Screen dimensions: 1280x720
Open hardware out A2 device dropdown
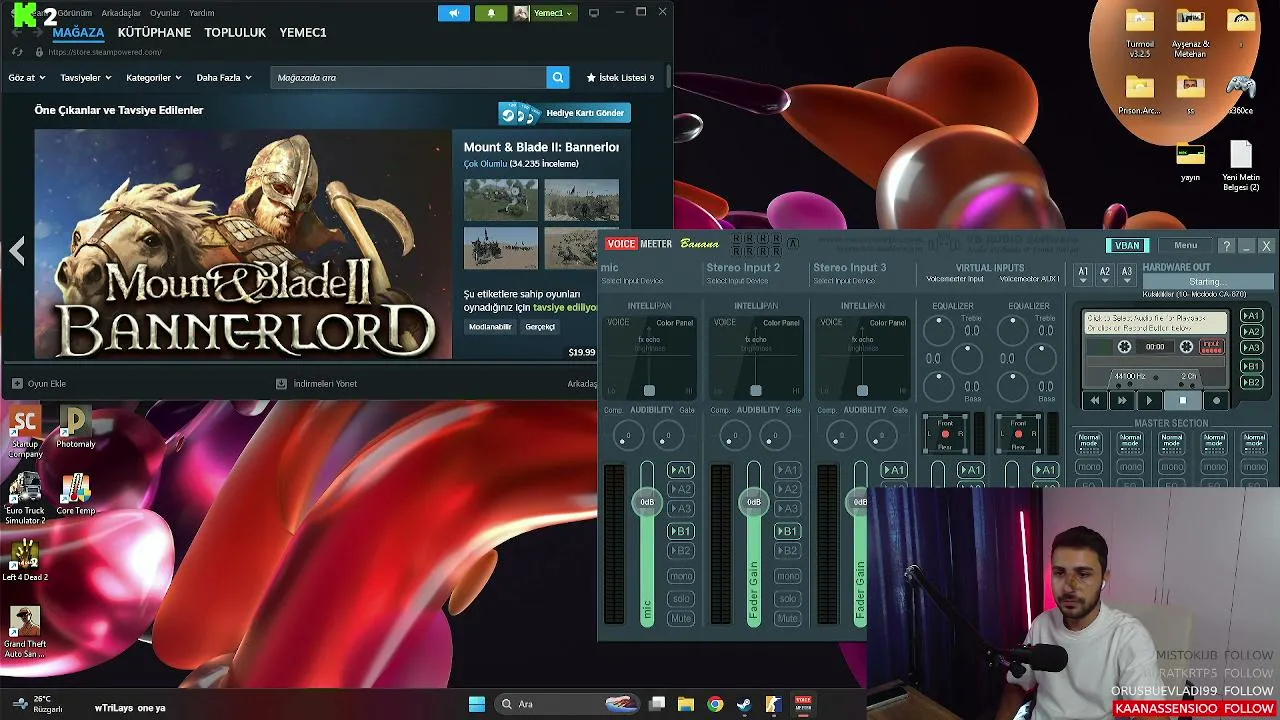tap(1105, 274)
